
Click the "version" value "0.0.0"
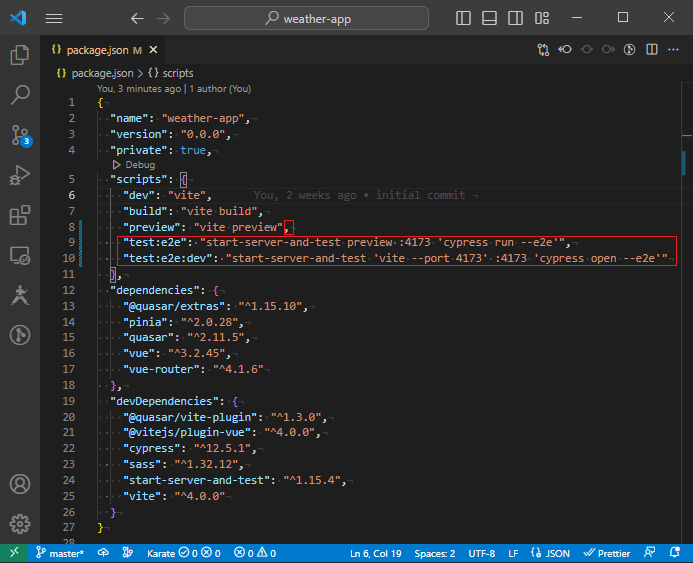coord(203,134)
